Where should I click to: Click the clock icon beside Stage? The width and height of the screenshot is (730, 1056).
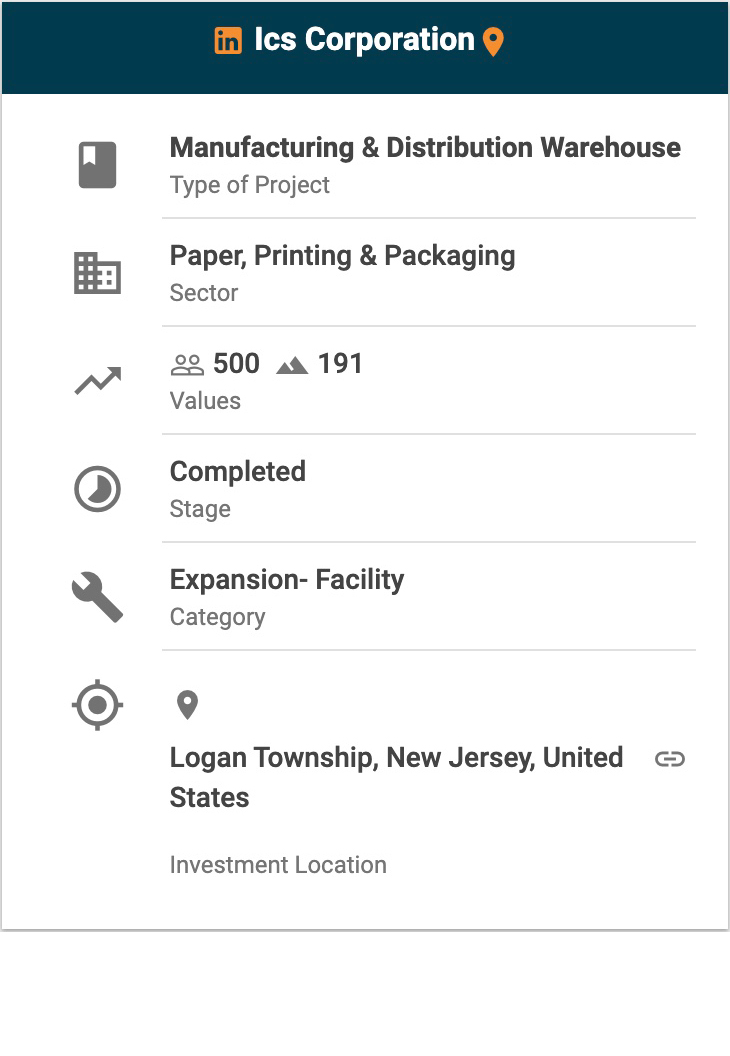[98, 490]
